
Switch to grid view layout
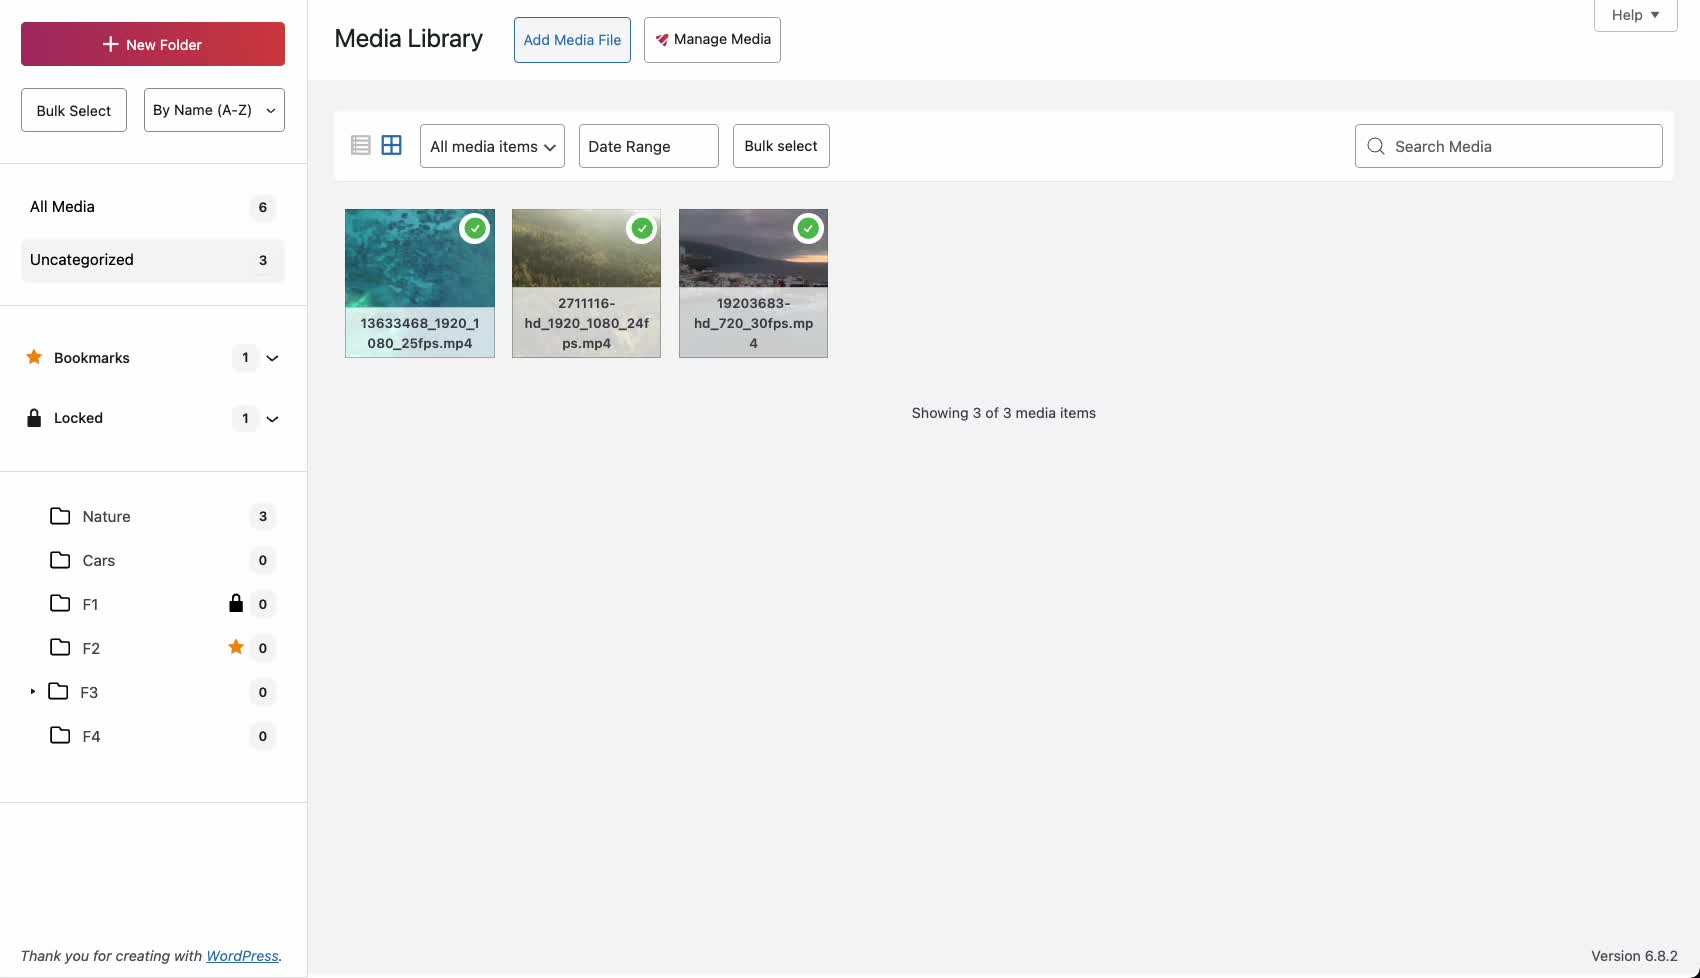pyautogui.click(x=391, y=145)
